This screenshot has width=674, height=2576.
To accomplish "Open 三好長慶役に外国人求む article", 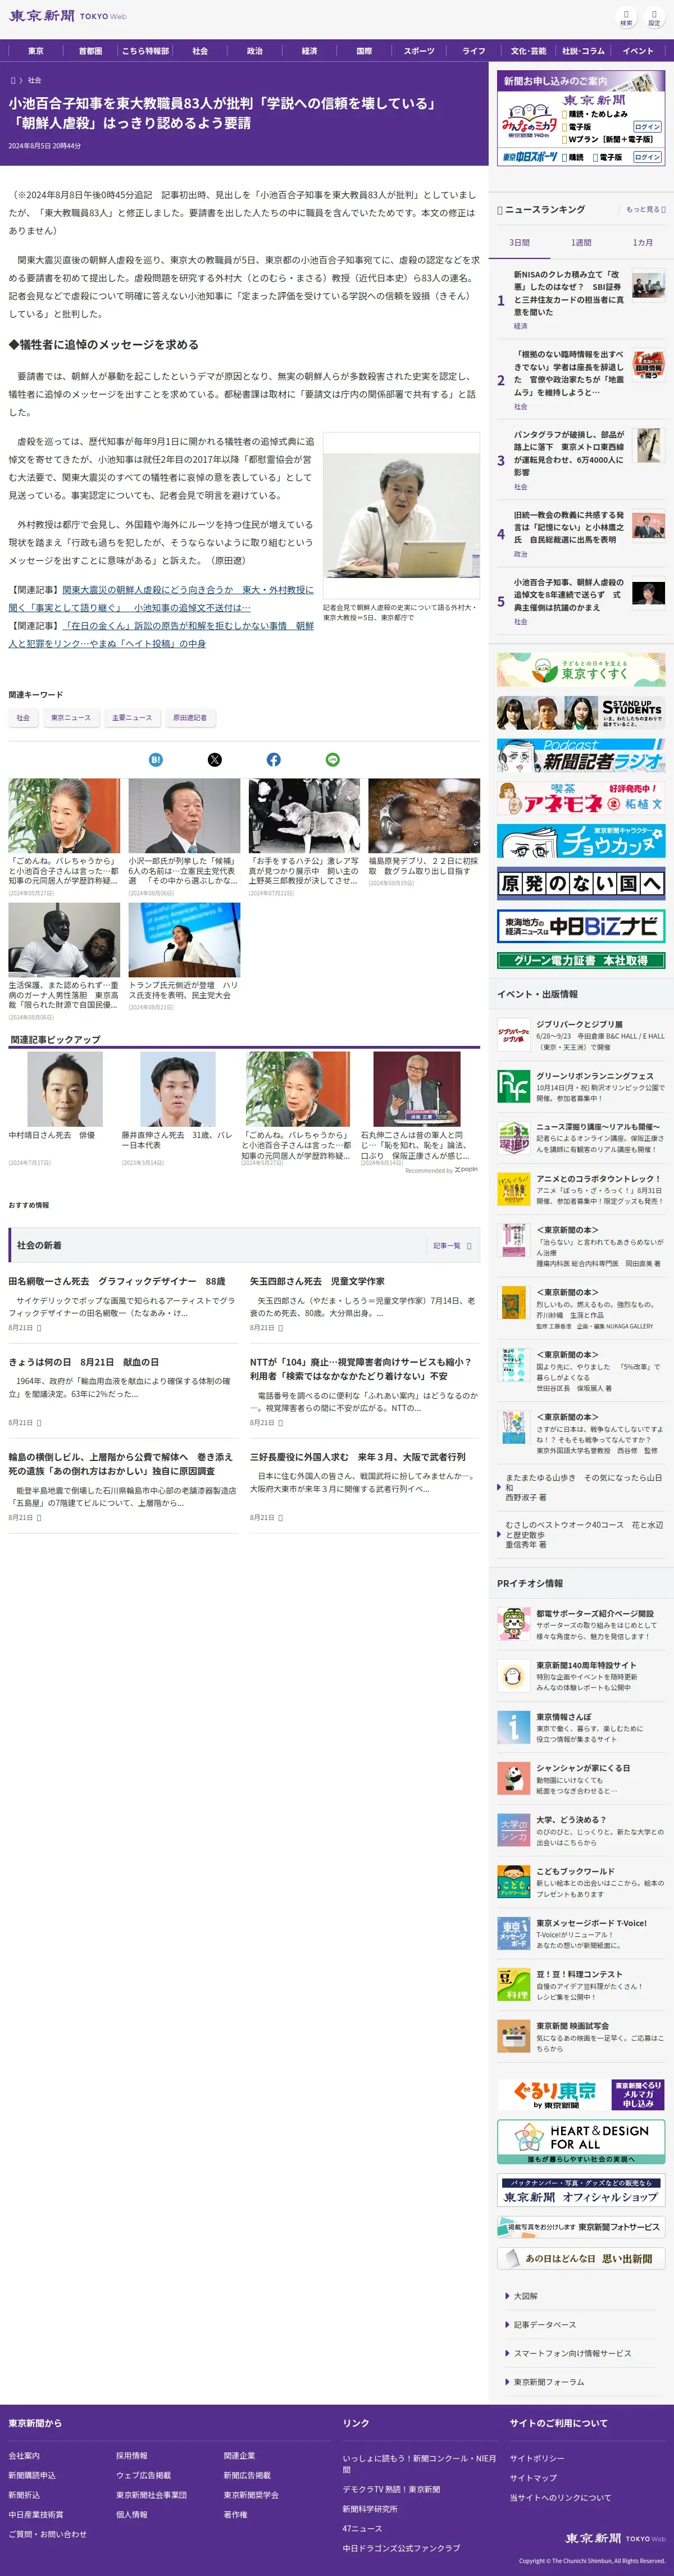I will tap(357, 1457).
